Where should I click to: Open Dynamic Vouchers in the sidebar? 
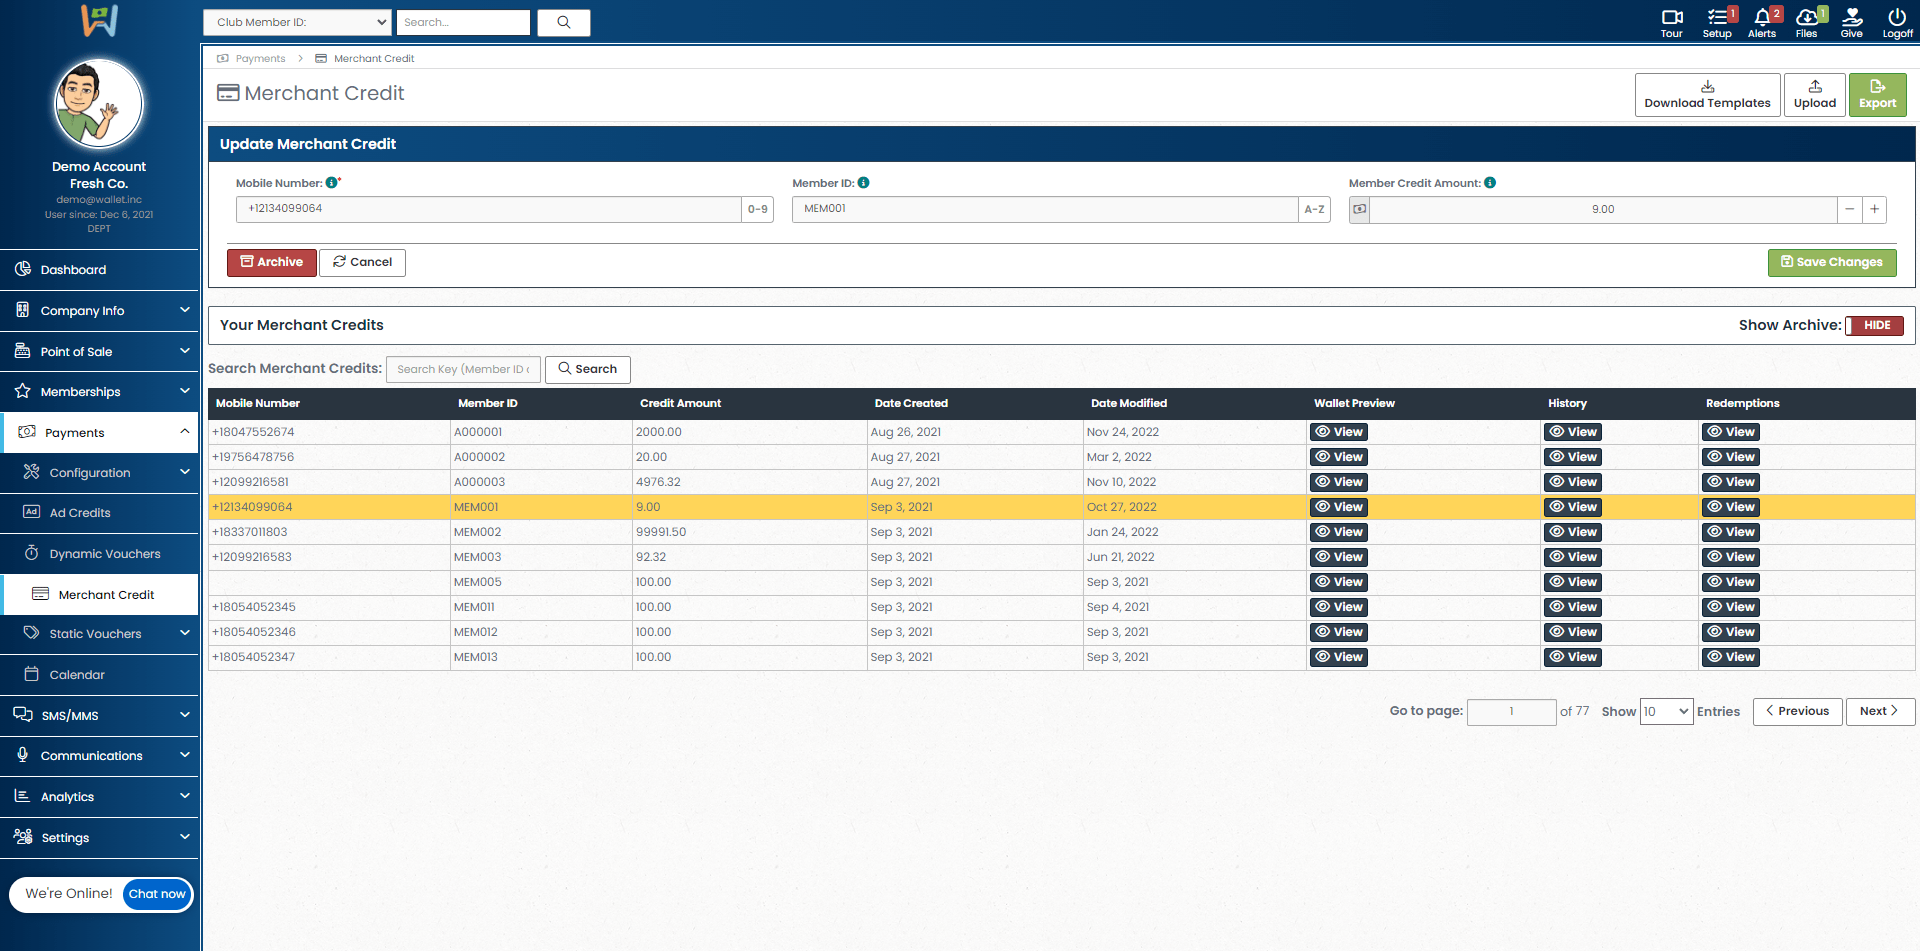104,554
